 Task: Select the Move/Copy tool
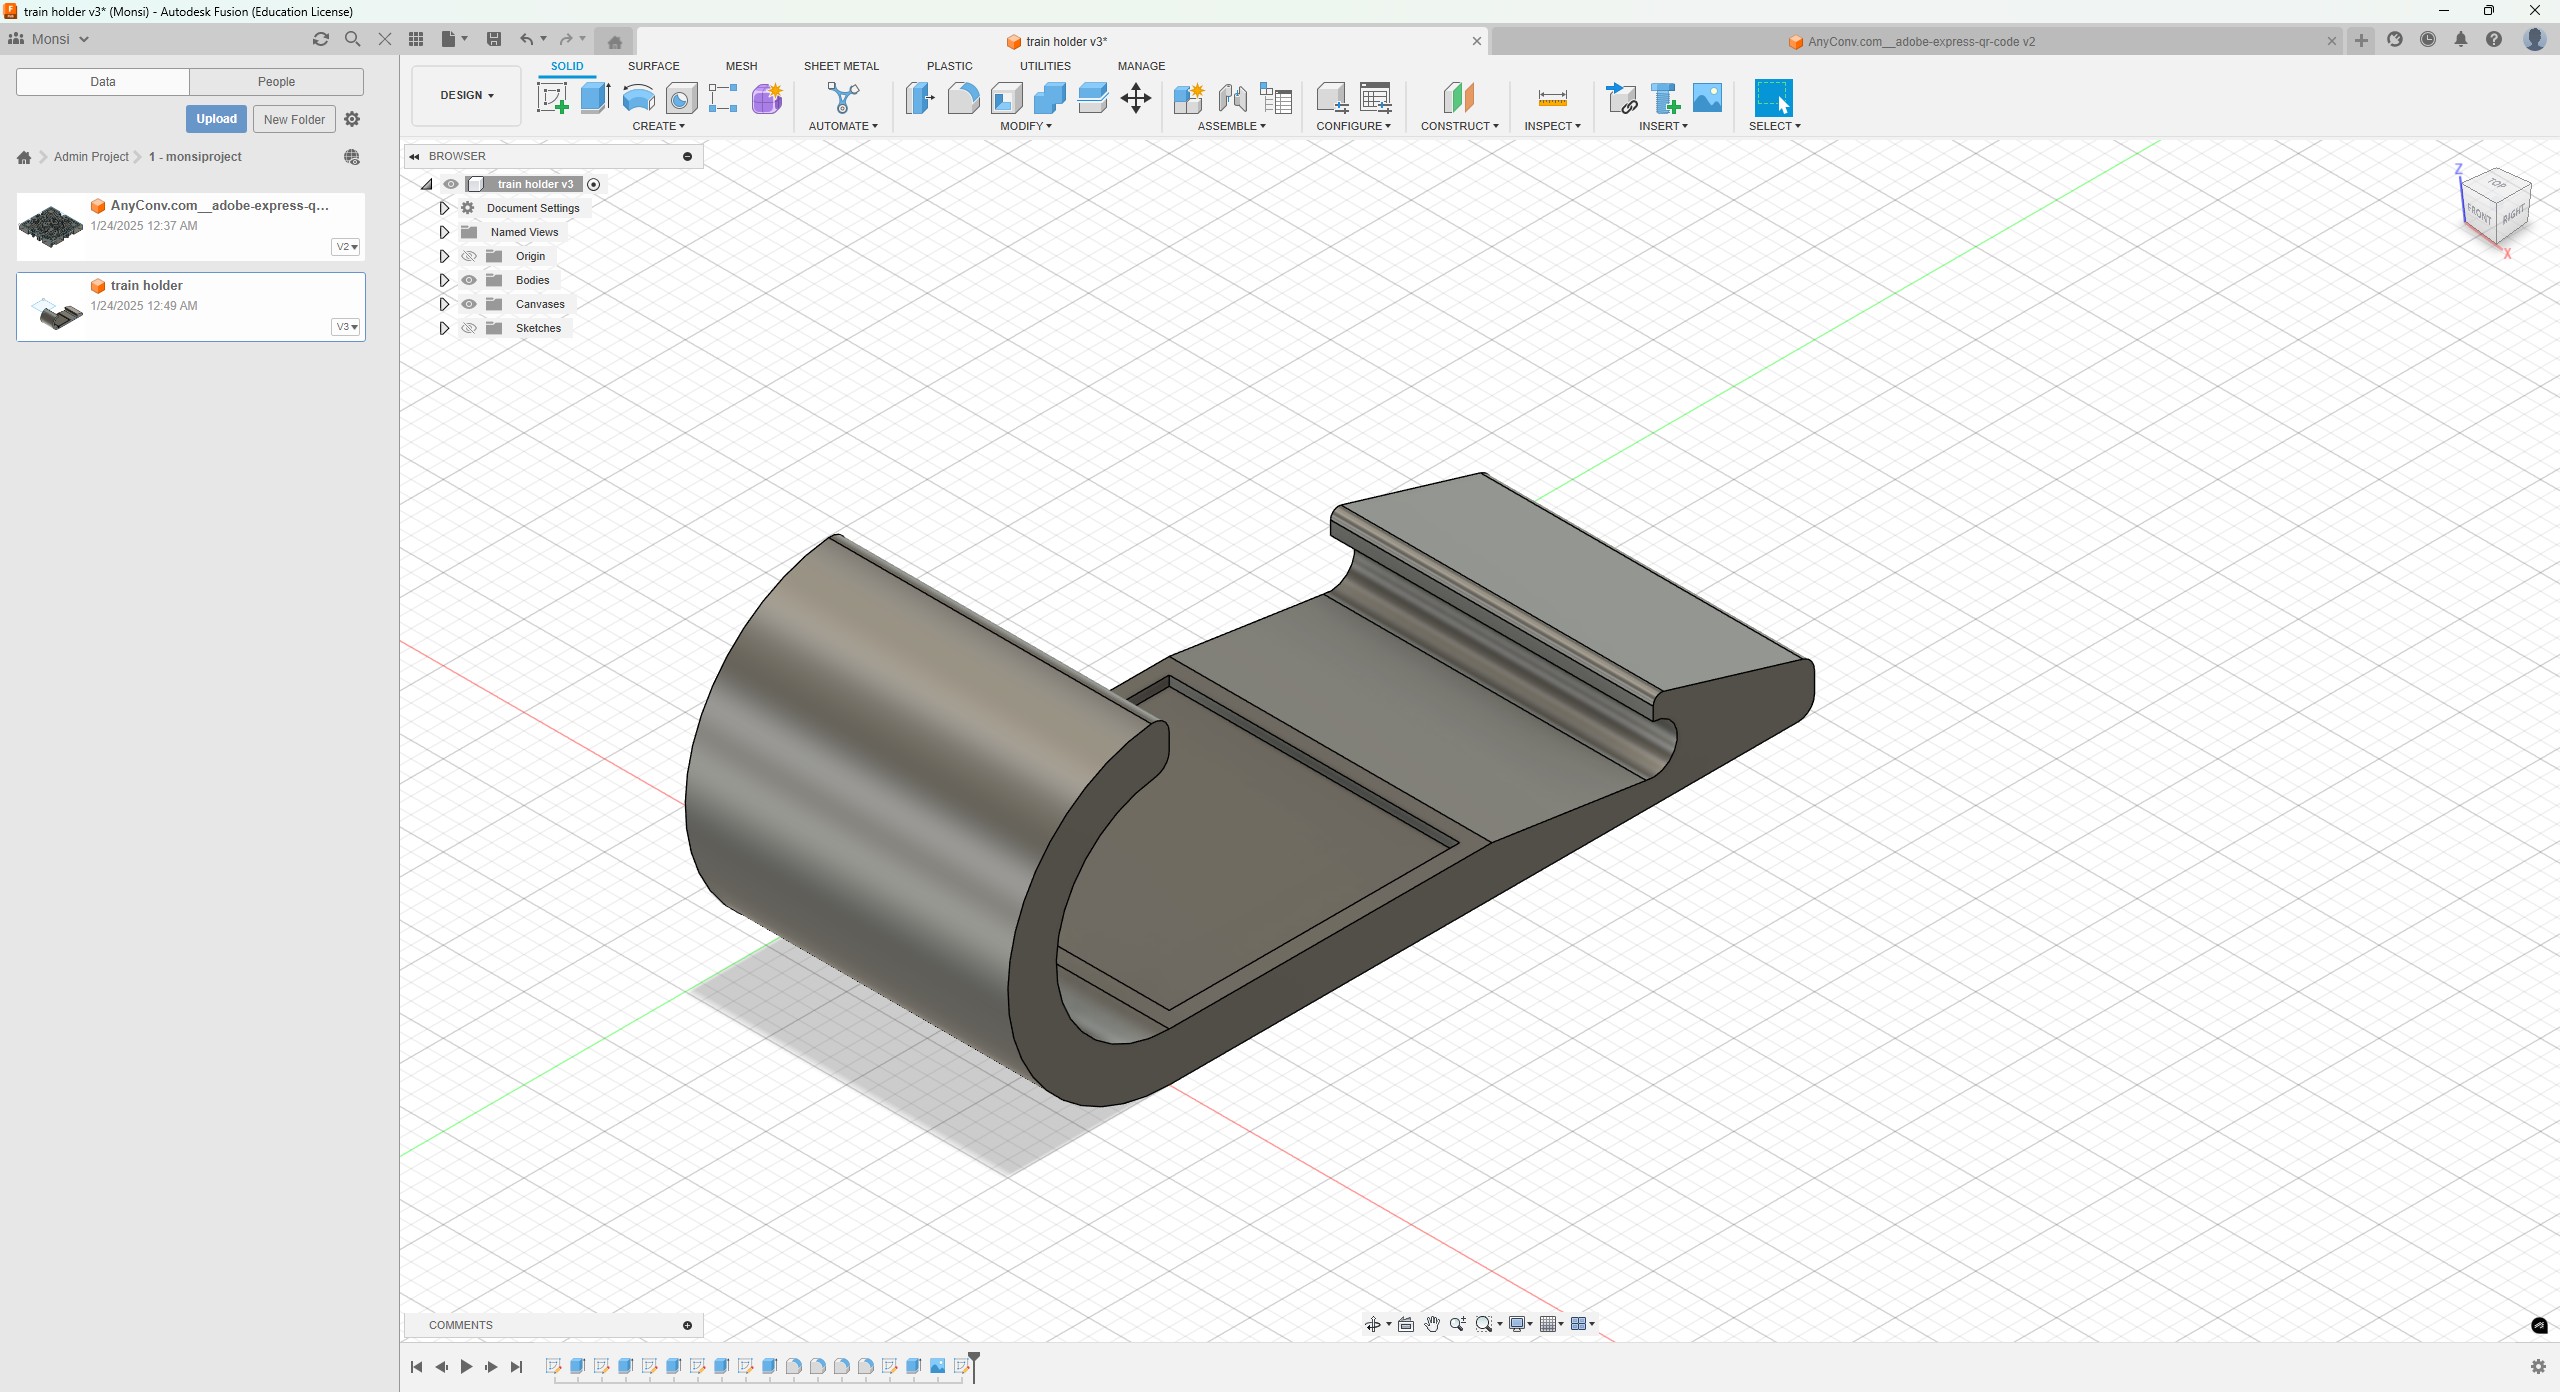[1136, 98]
